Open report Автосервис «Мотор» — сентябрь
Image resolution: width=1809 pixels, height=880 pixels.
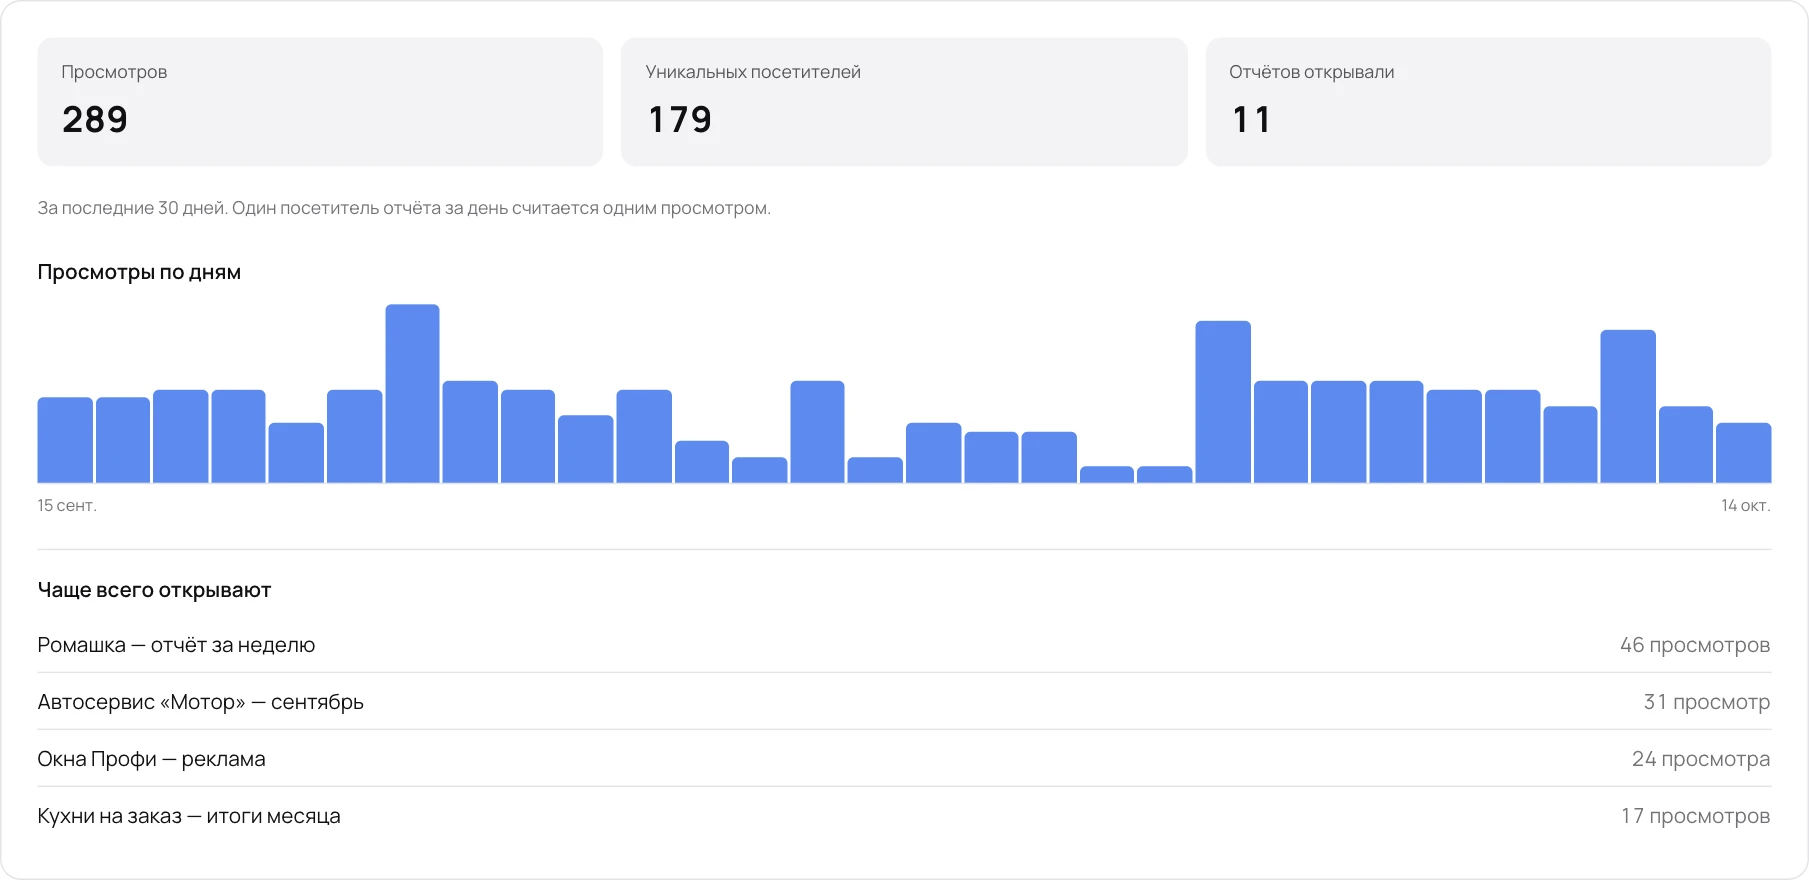point(904,702)
